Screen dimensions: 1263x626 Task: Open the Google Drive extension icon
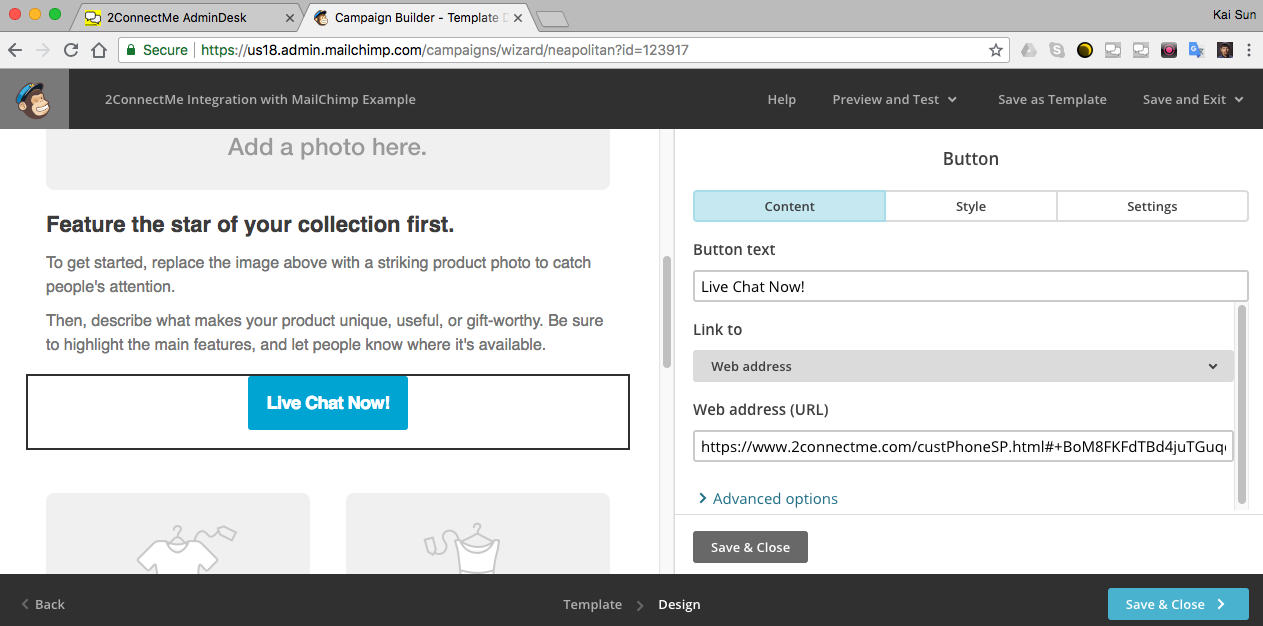[1029, 50]
